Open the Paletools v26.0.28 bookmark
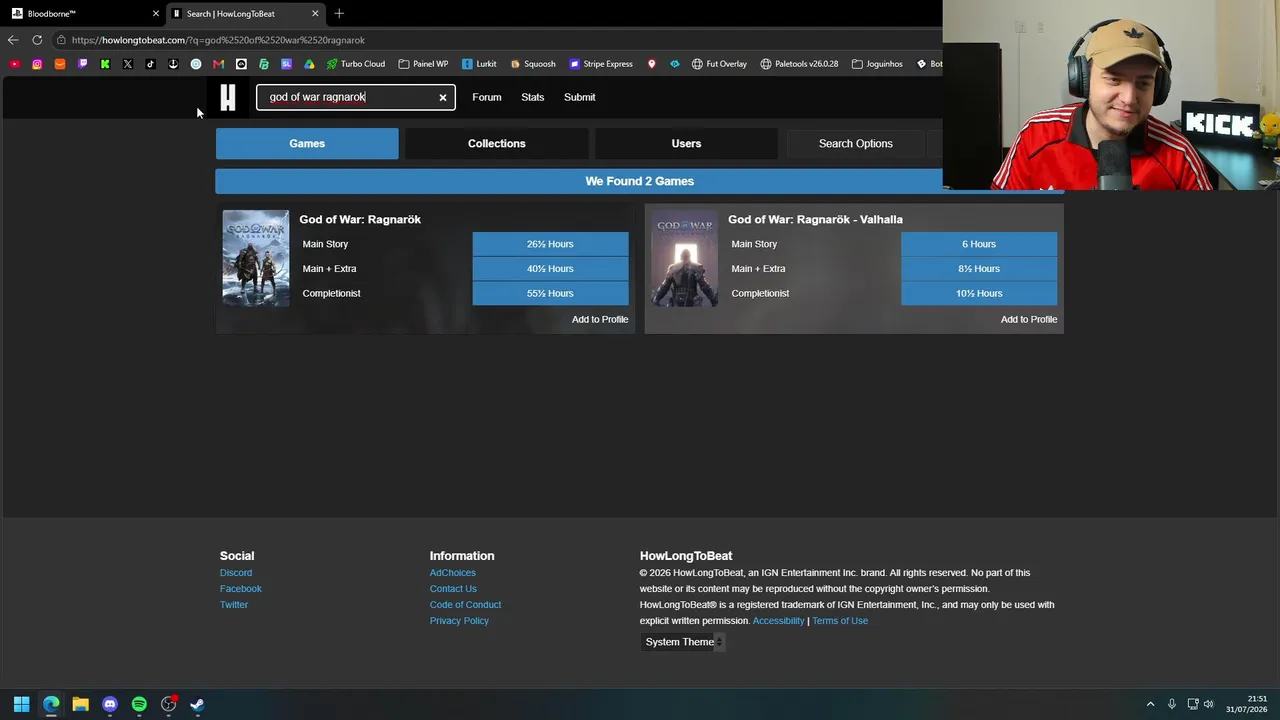 [x=799, y=64]
